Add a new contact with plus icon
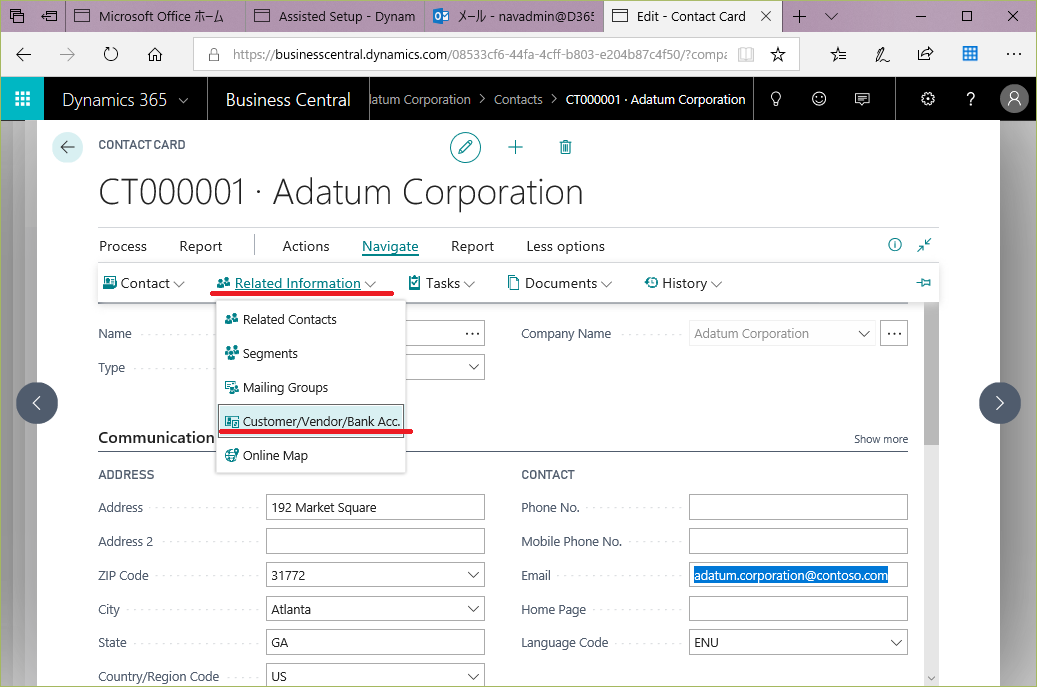 (x=515, y=147)
